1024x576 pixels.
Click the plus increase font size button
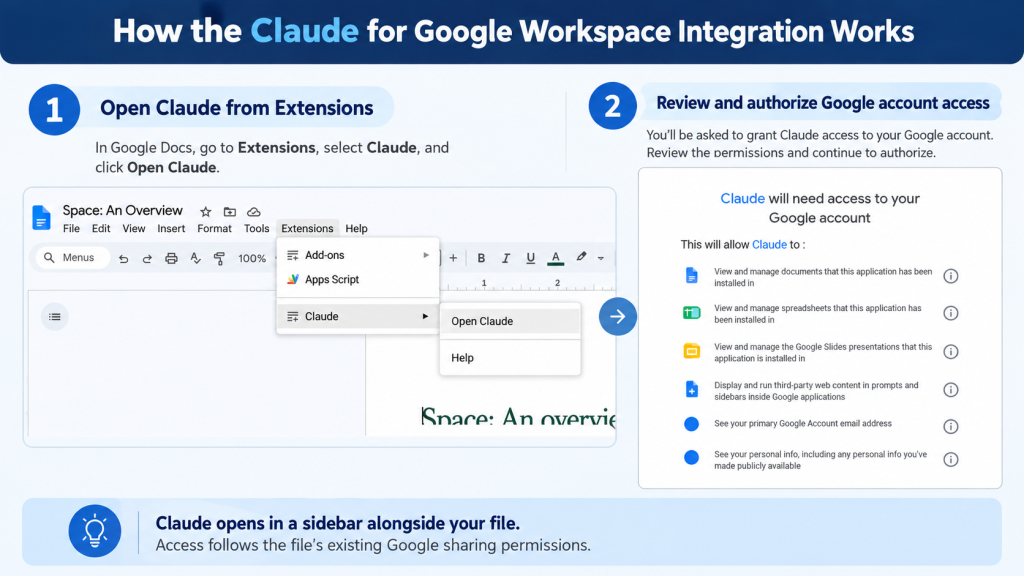[x=453, y=258]
